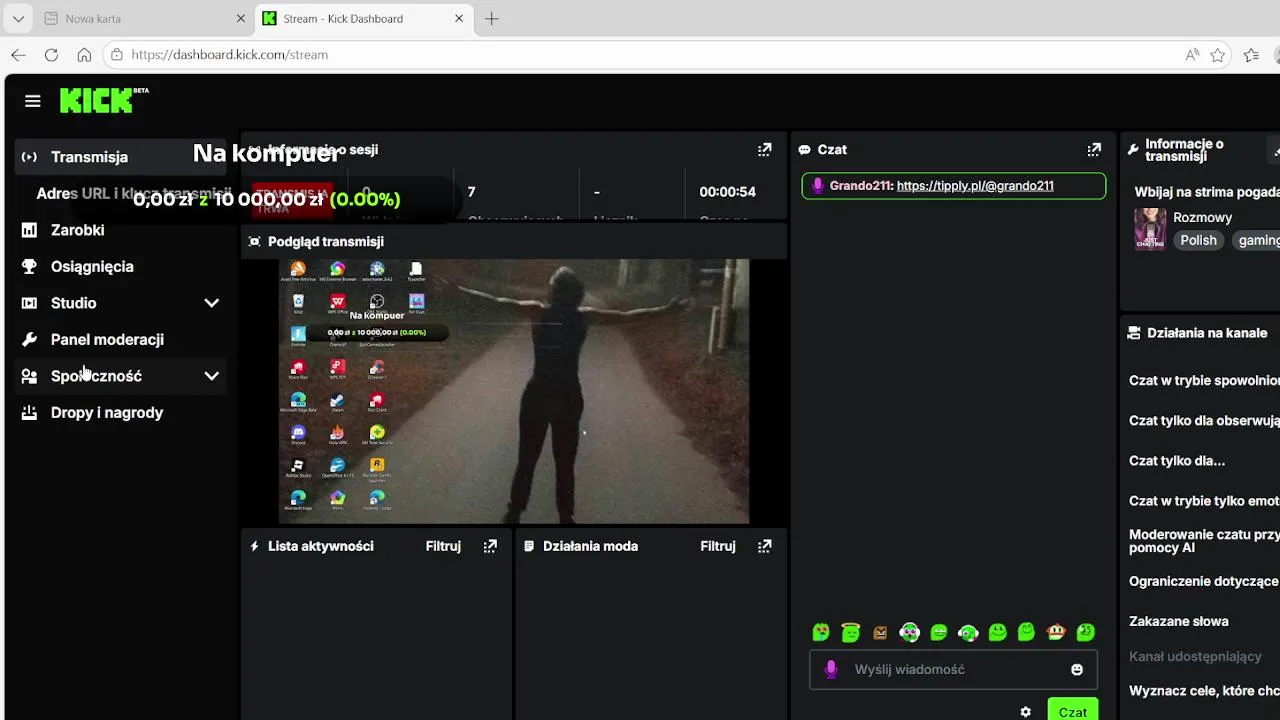Viewport: 1280px width, 720px height.
Task: Open the tab search dropdown
Action: 18,18
